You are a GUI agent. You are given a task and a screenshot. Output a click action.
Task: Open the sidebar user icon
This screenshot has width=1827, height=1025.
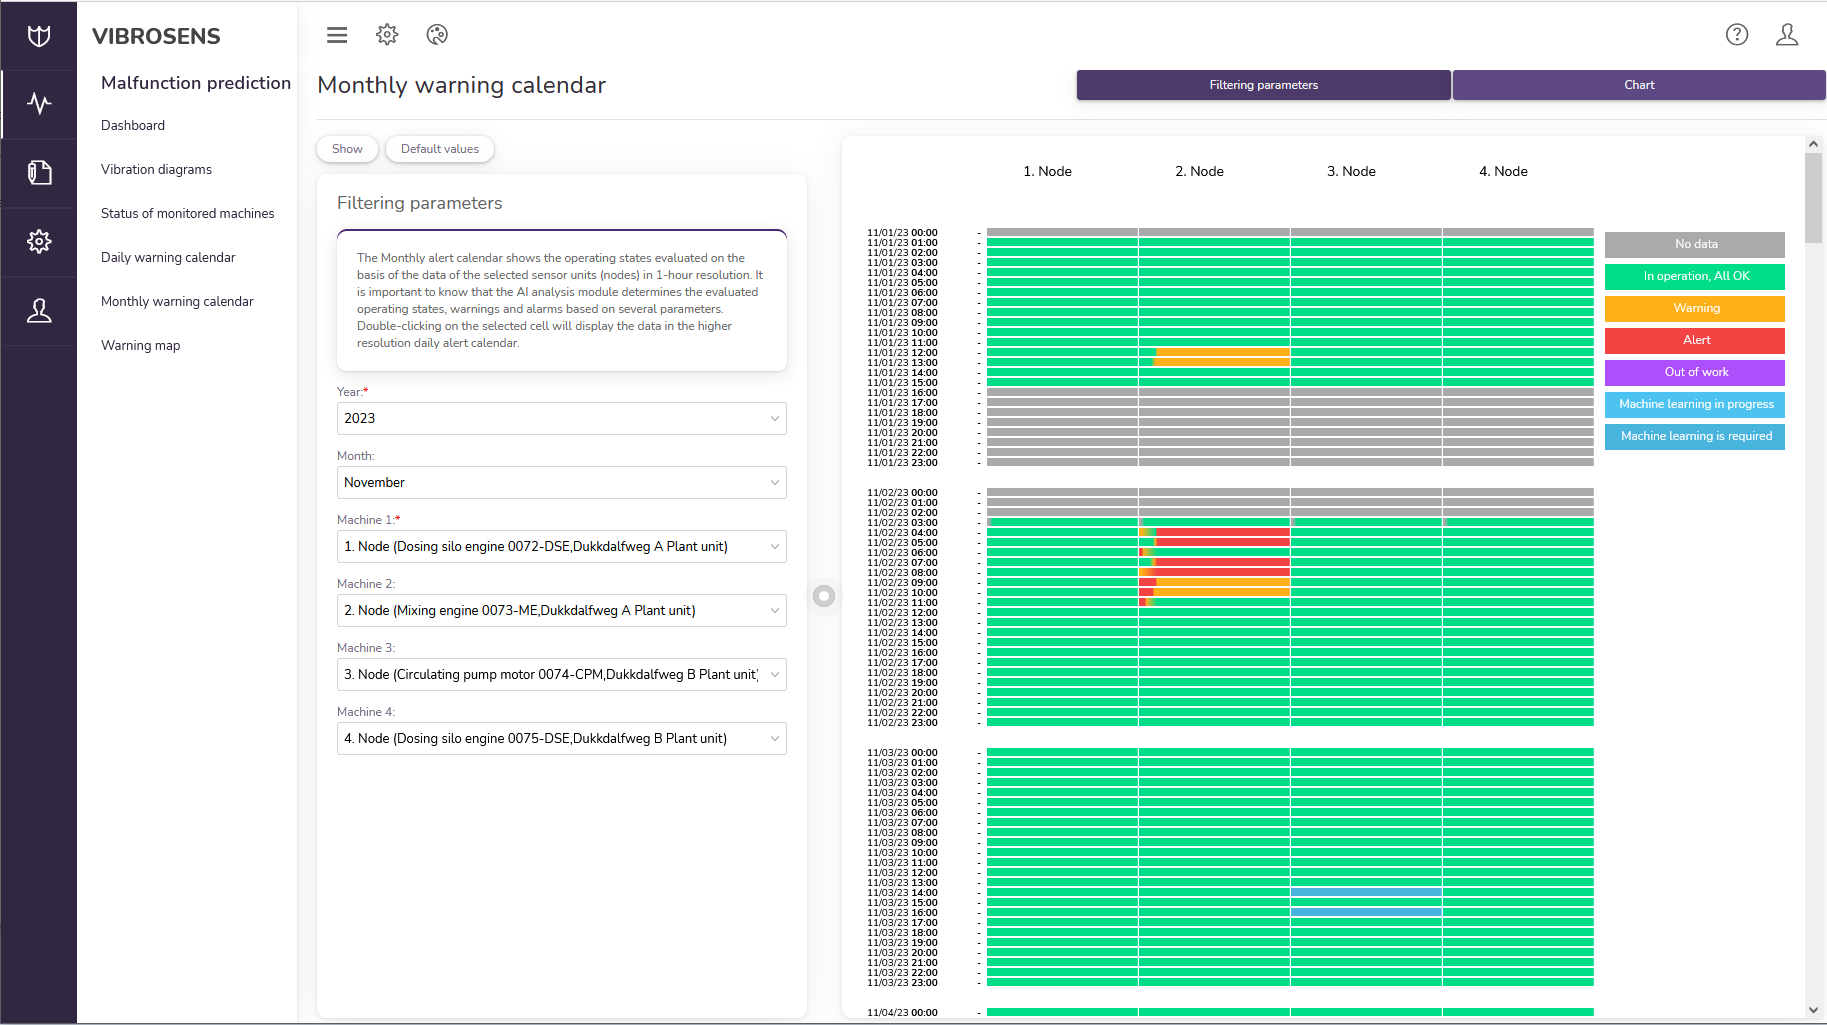pos(39,311)
